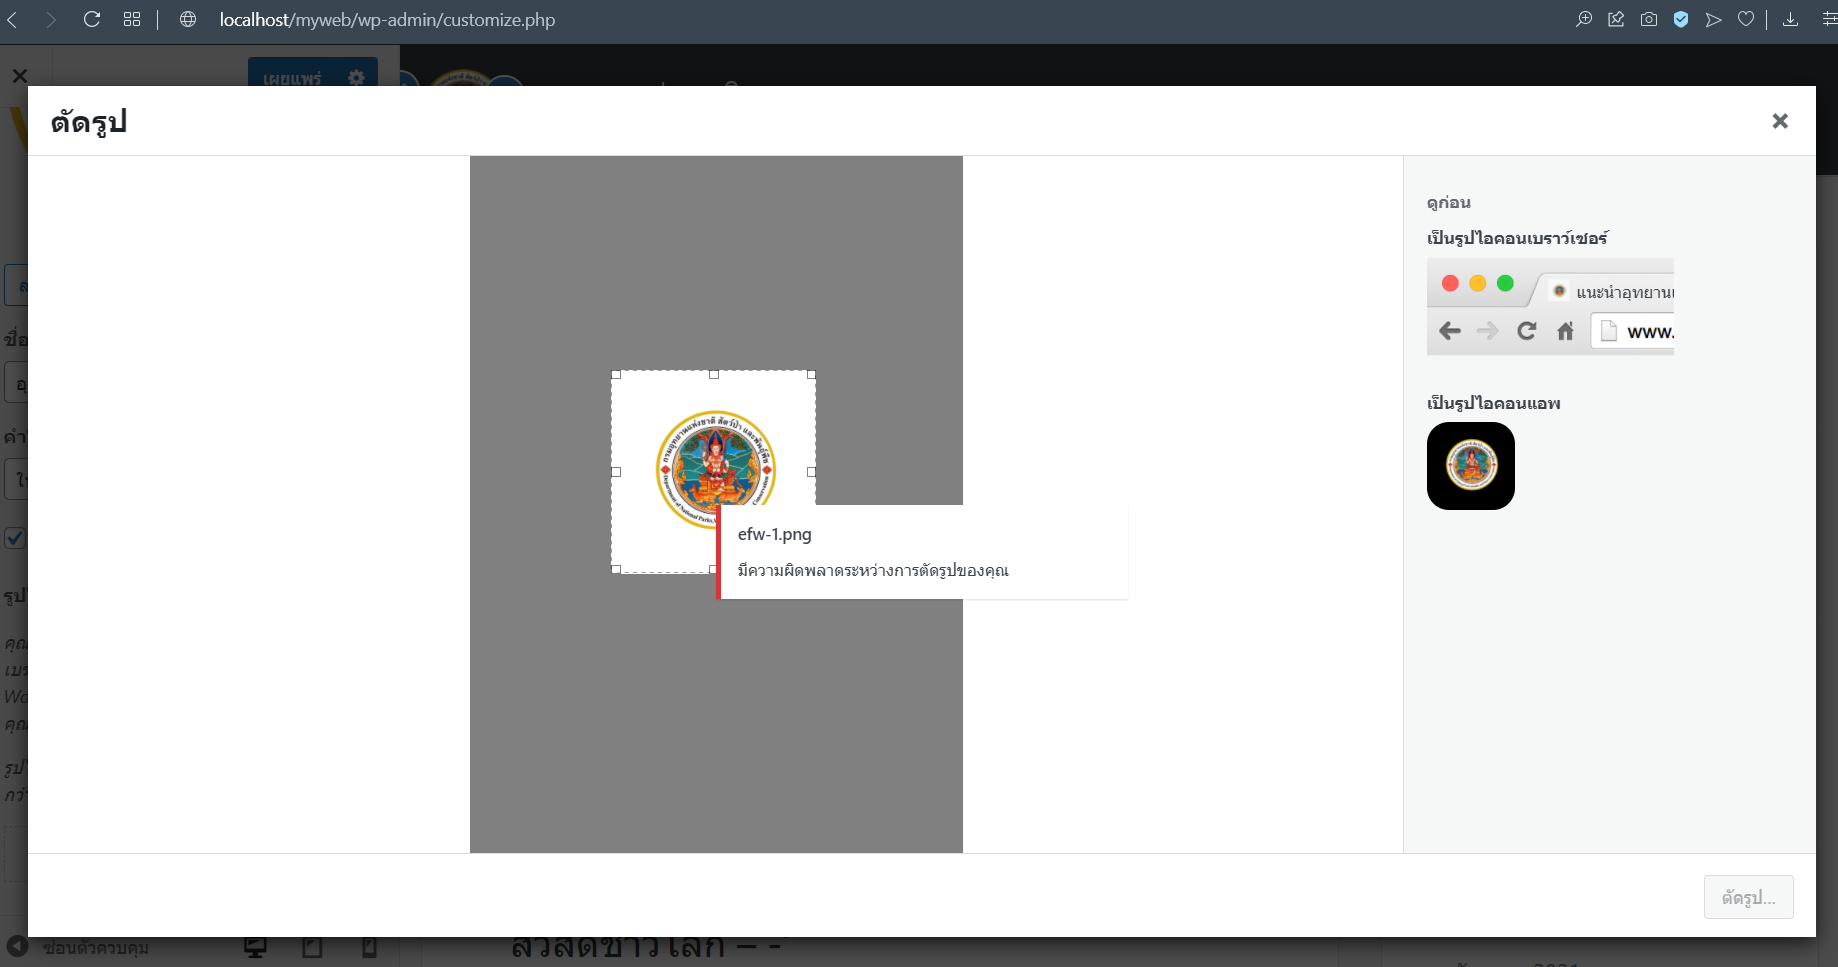Collapse customizer controls with ซ่อนตัวควบคุม arrow
The width and height of the screenshot is (1838, 967).
click(x=18, y=946)
